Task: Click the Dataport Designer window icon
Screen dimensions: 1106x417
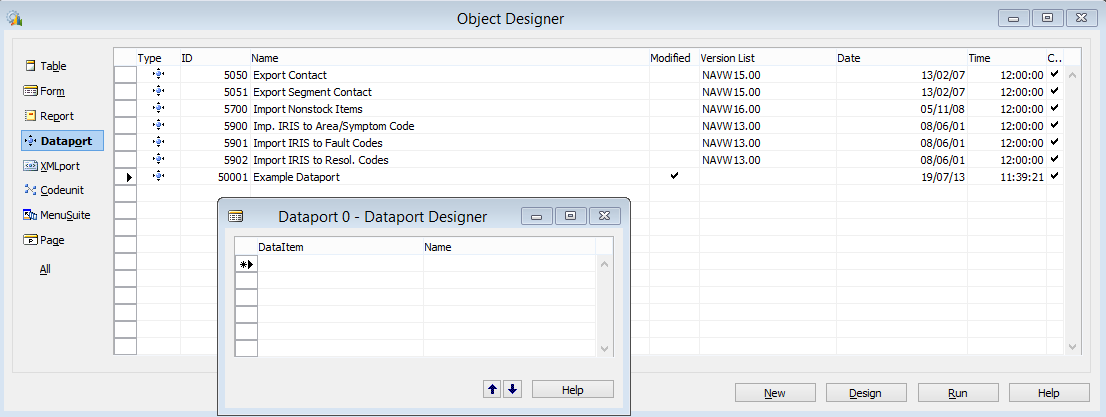Action: pyautogui.click(x=236, y=217)
